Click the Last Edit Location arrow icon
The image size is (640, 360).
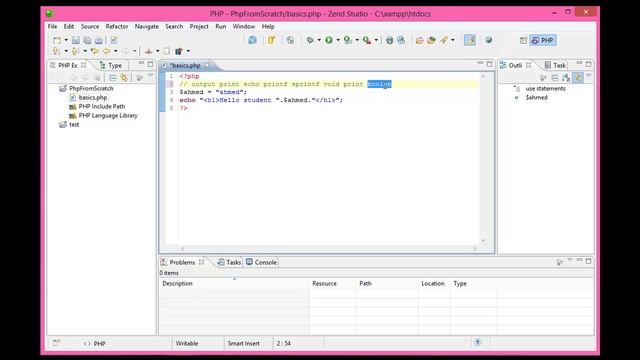click(x=95, y=51)
